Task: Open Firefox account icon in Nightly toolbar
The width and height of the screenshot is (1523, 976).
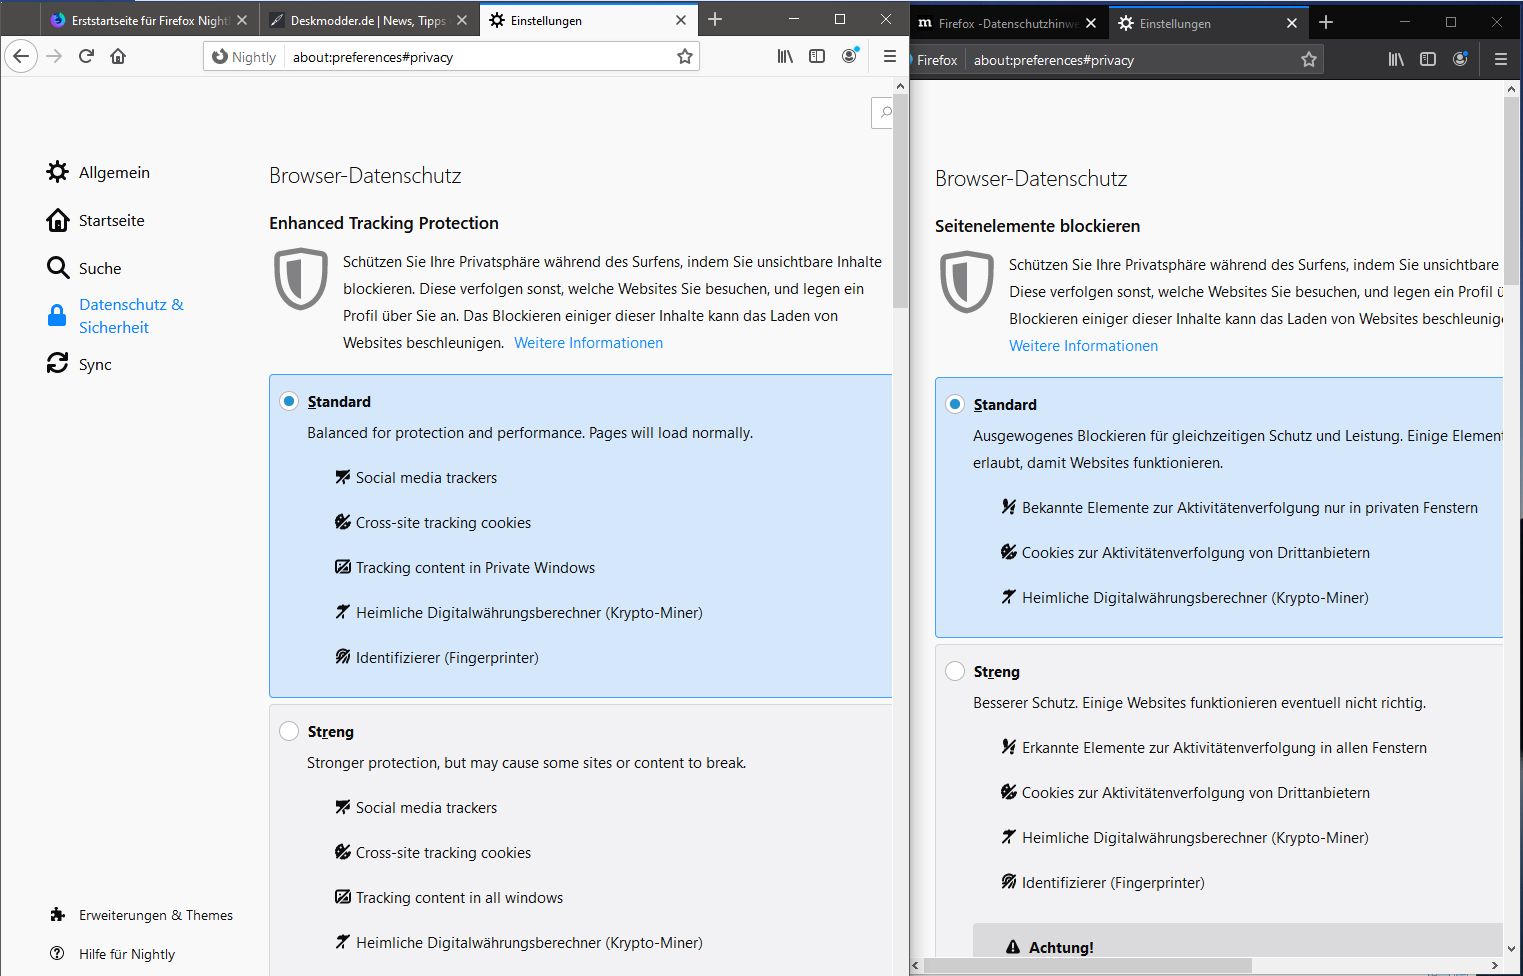Action: click(850, 57)
